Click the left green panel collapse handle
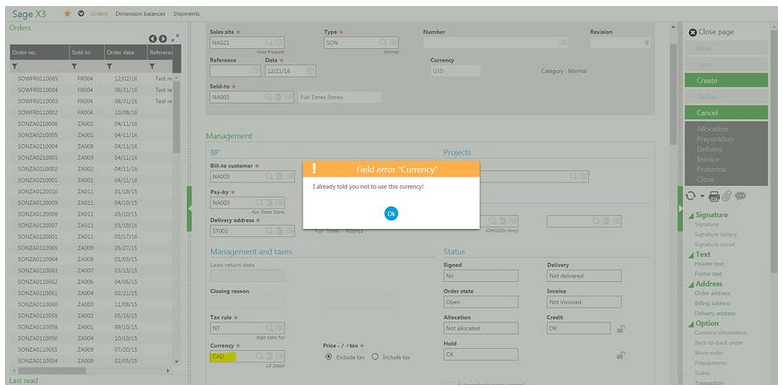783x389 pixels. [189, 209]
